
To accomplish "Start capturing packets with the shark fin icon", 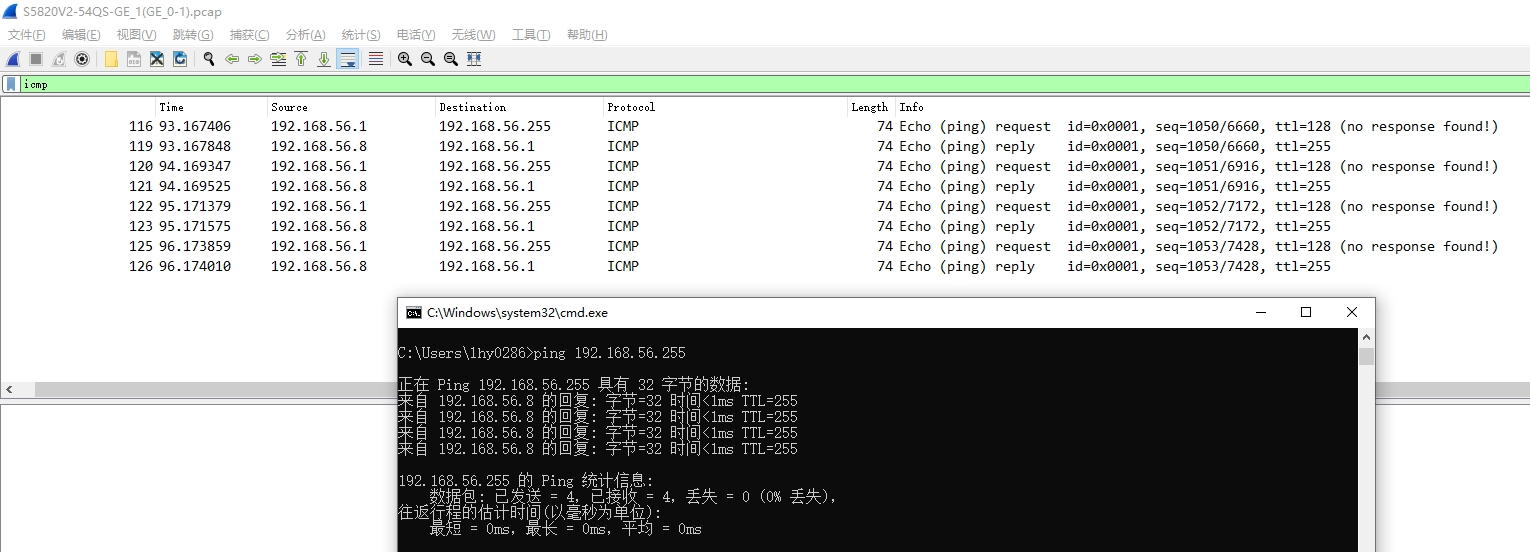I will pos(13,59).
